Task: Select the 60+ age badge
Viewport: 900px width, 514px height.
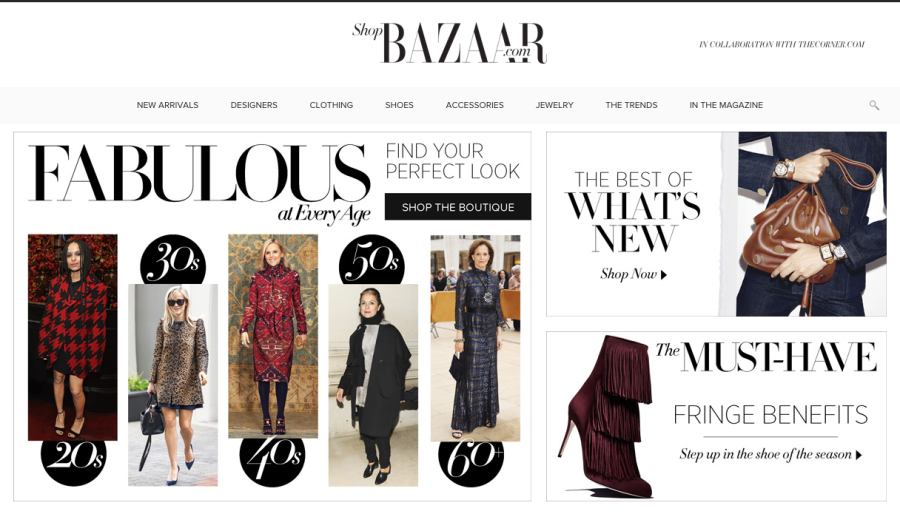Action: click(472, 460)
